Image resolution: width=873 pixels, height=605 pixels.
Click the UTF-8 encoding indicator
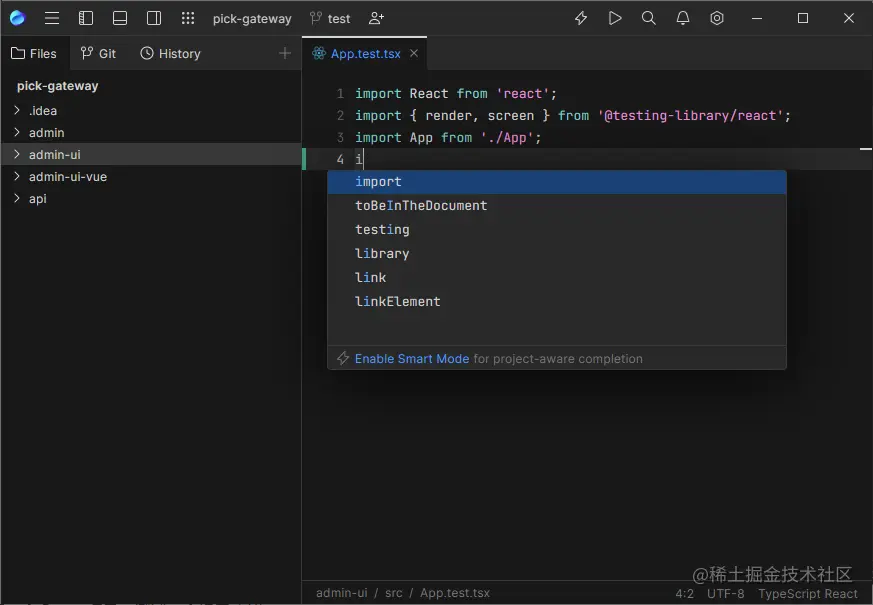point(725,593)
